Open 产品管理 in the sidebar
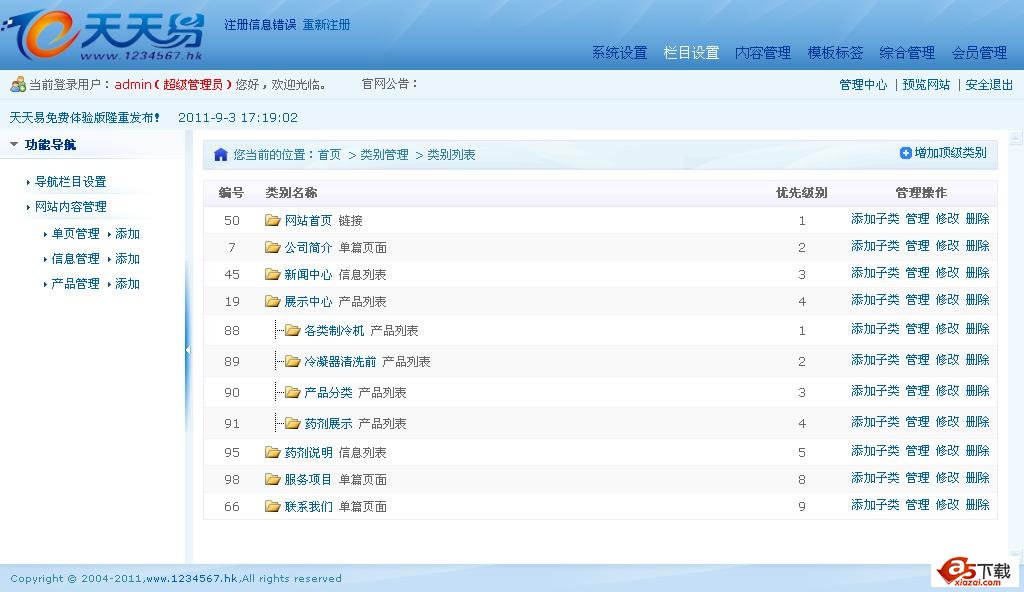The image size is (1024, 592). 75,284
